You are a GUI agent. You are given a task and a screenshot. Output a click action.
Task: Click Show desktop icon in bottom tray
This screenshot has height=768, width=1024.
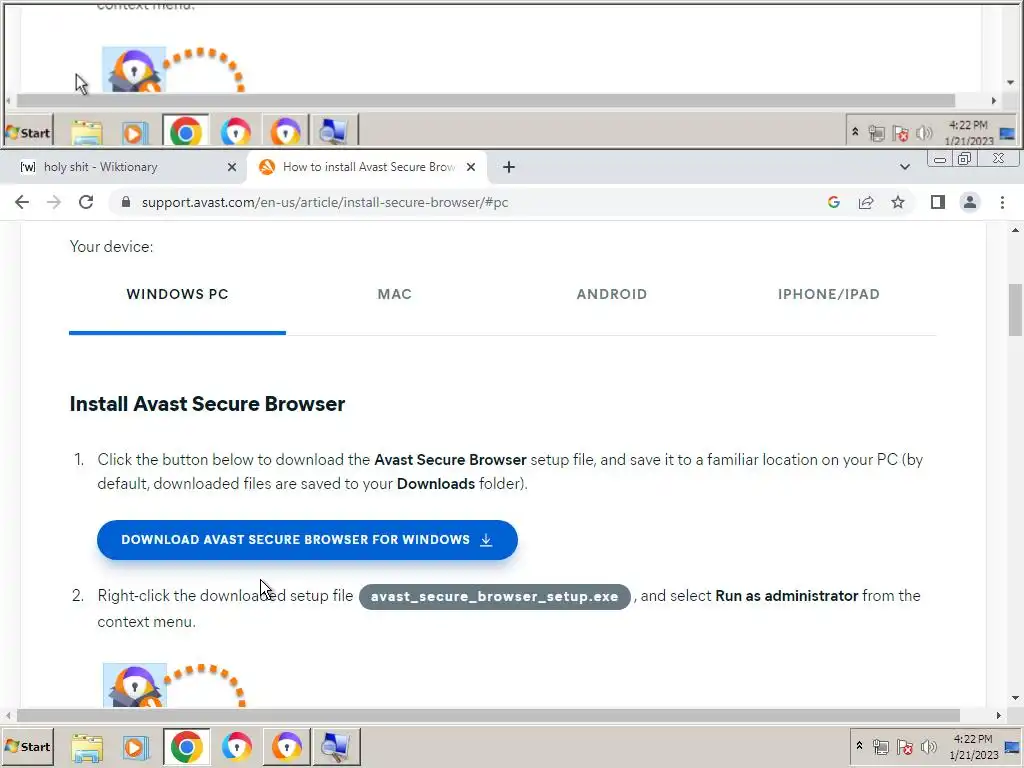[x=1012, y=746]
